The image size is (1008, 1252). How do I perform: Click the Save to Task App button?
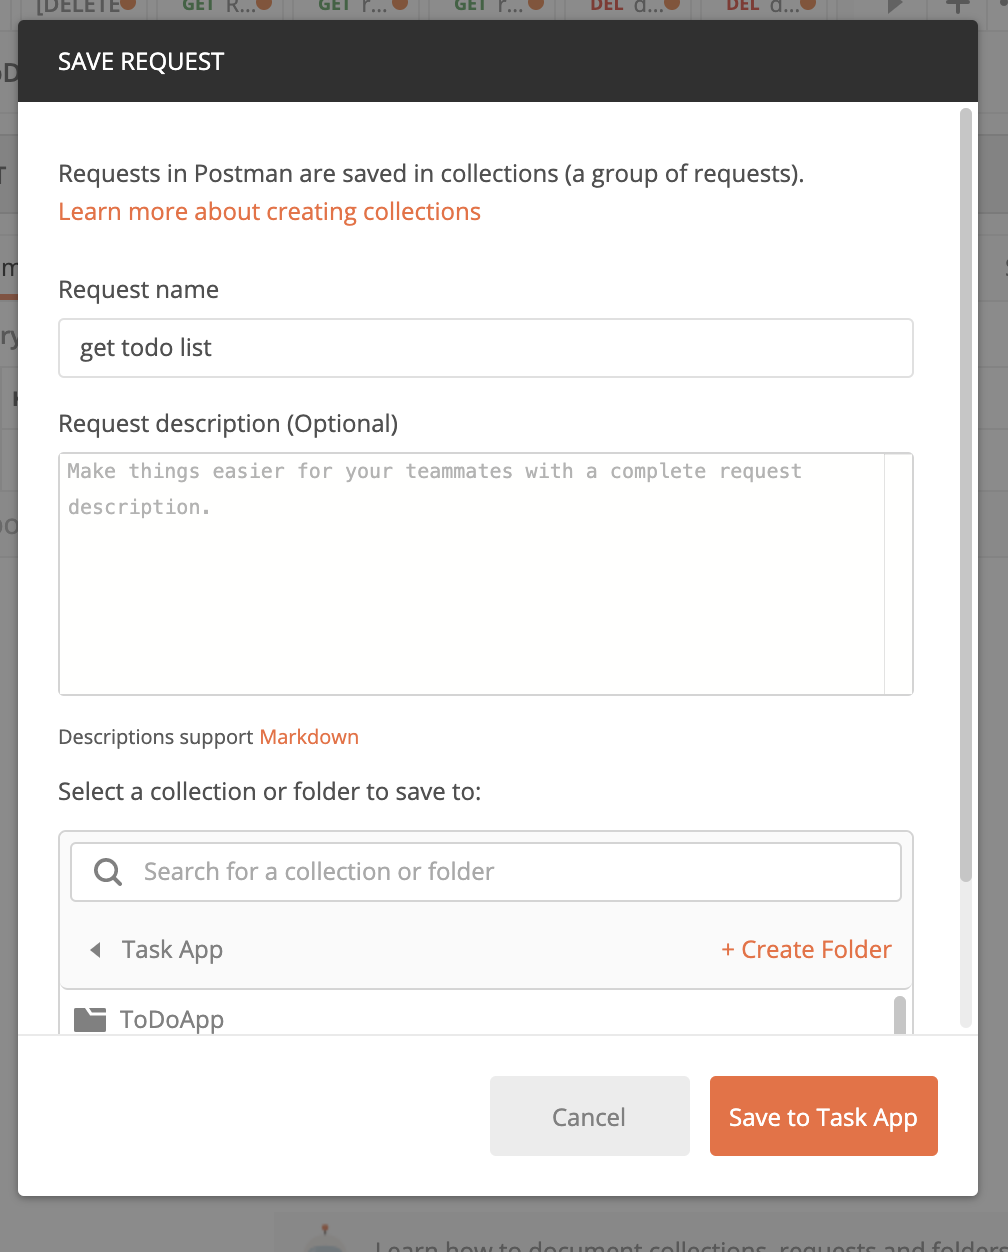point(823,1116)
